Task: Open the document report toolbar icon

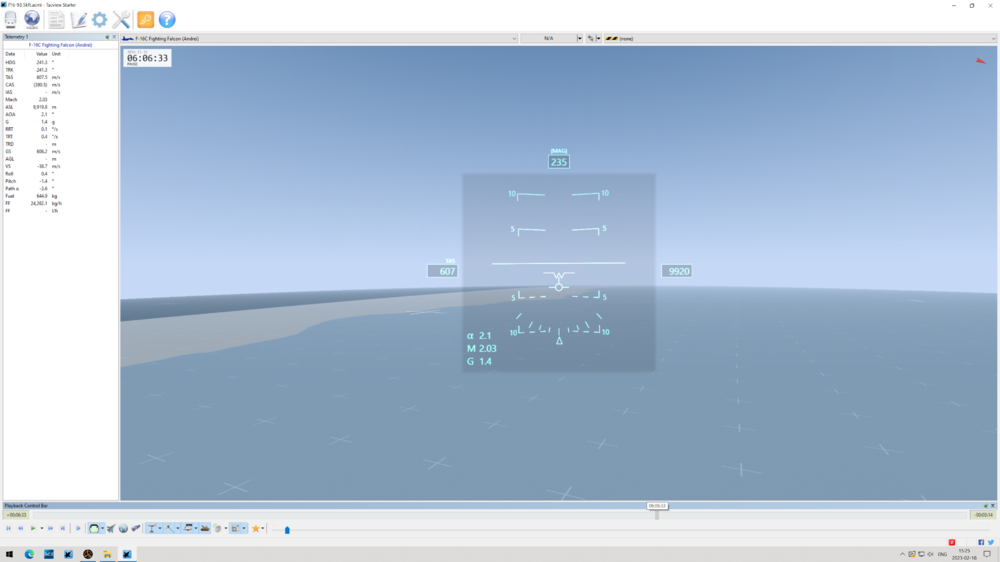Action: pos(56,20)
